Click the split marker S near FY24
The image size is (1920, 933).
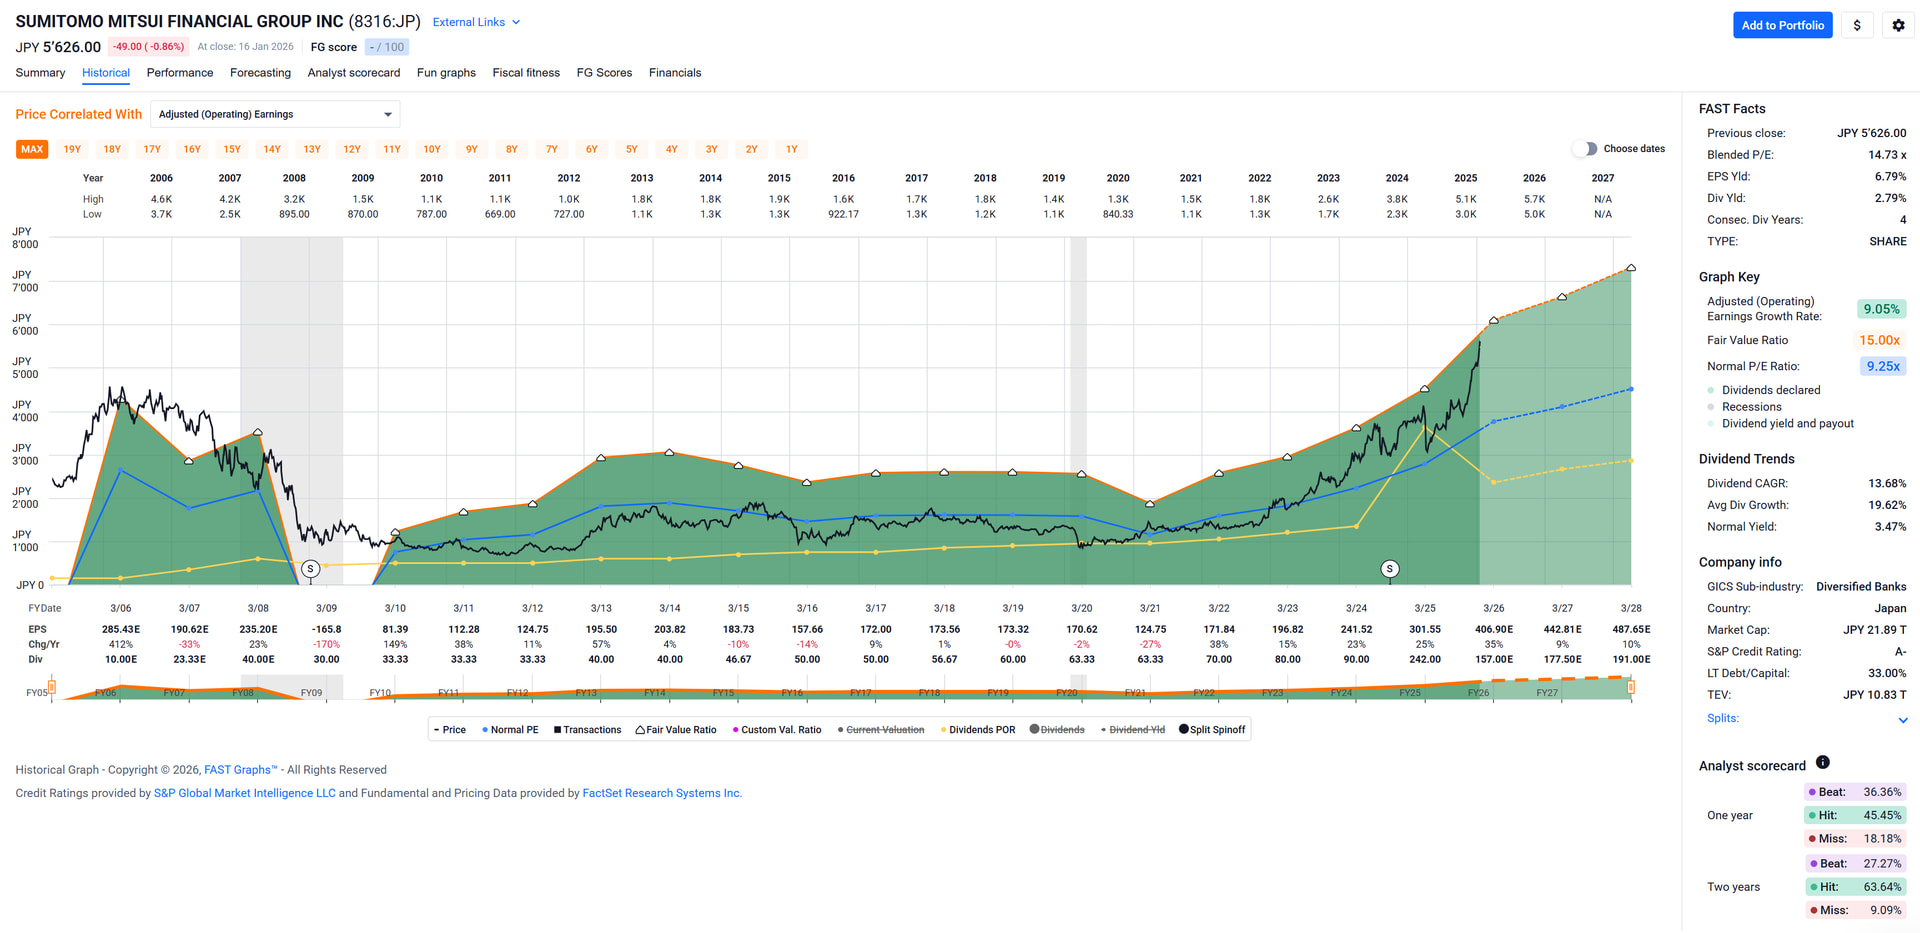[x=1389, y=569]
